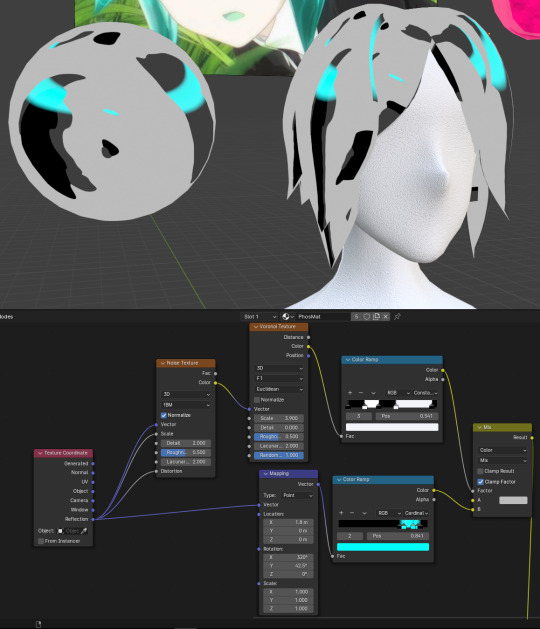
Task: Open Voronoi Euclidean distance metric dropdown
Action: point(279,389)
